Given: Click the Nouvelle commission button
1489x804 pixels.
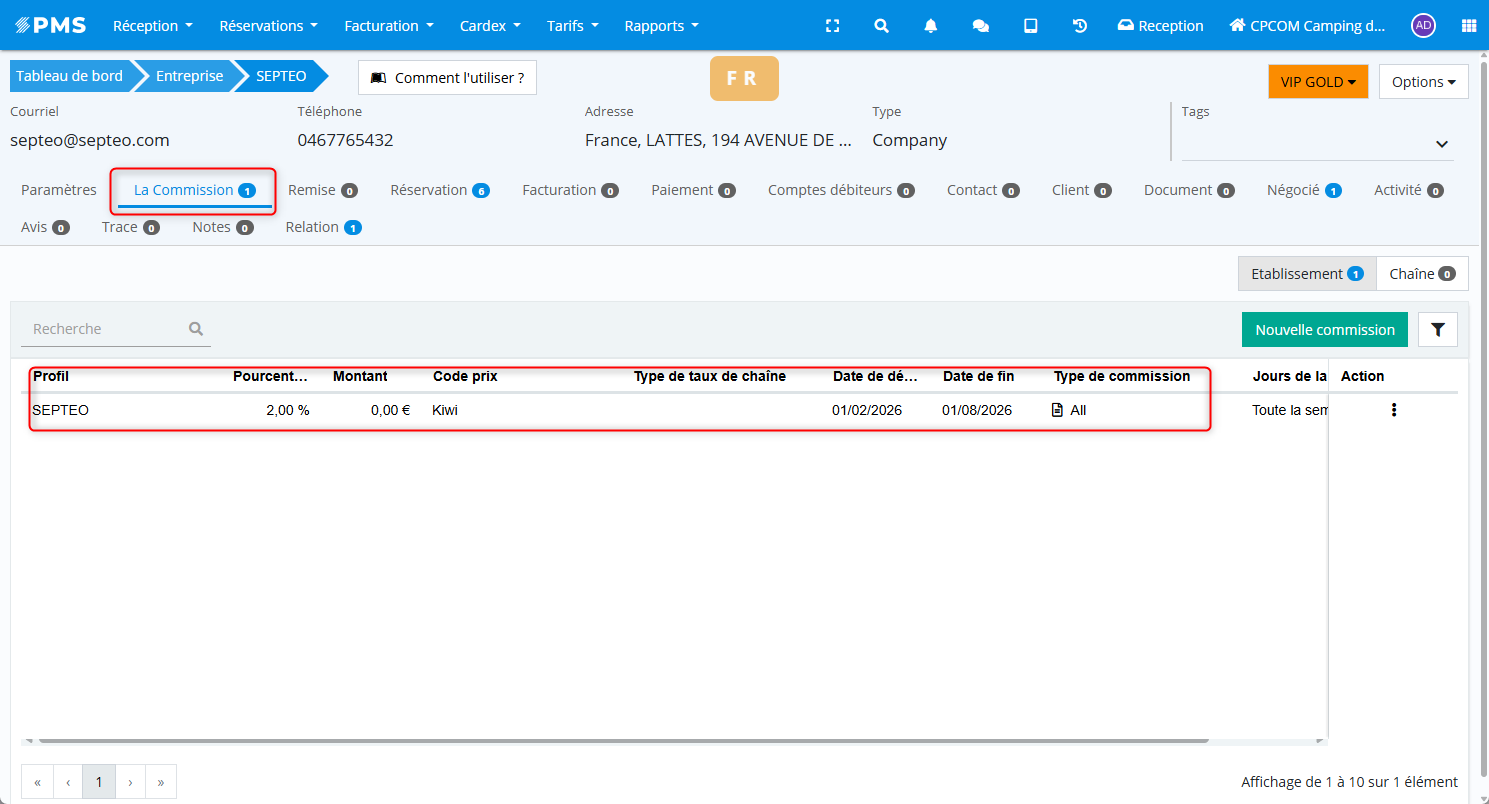Looking at the screenshot, I should (x=1324, y=330).
